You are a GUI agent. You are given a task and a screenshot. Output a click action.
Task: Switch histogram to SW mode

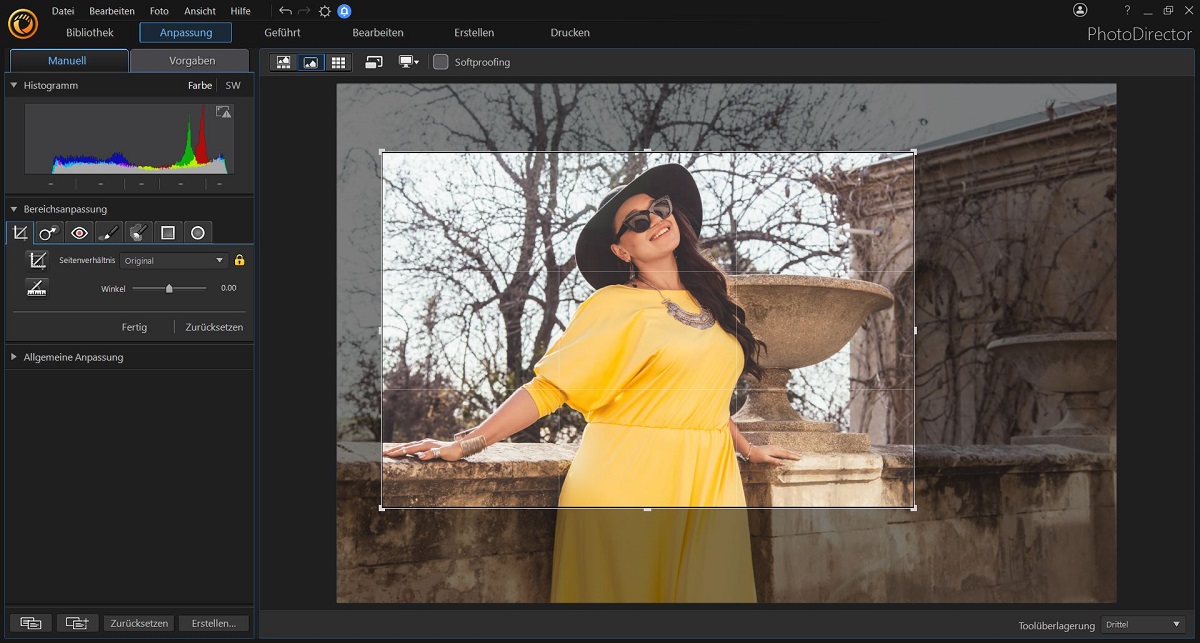pyautogui.click(x=232, y=86)
